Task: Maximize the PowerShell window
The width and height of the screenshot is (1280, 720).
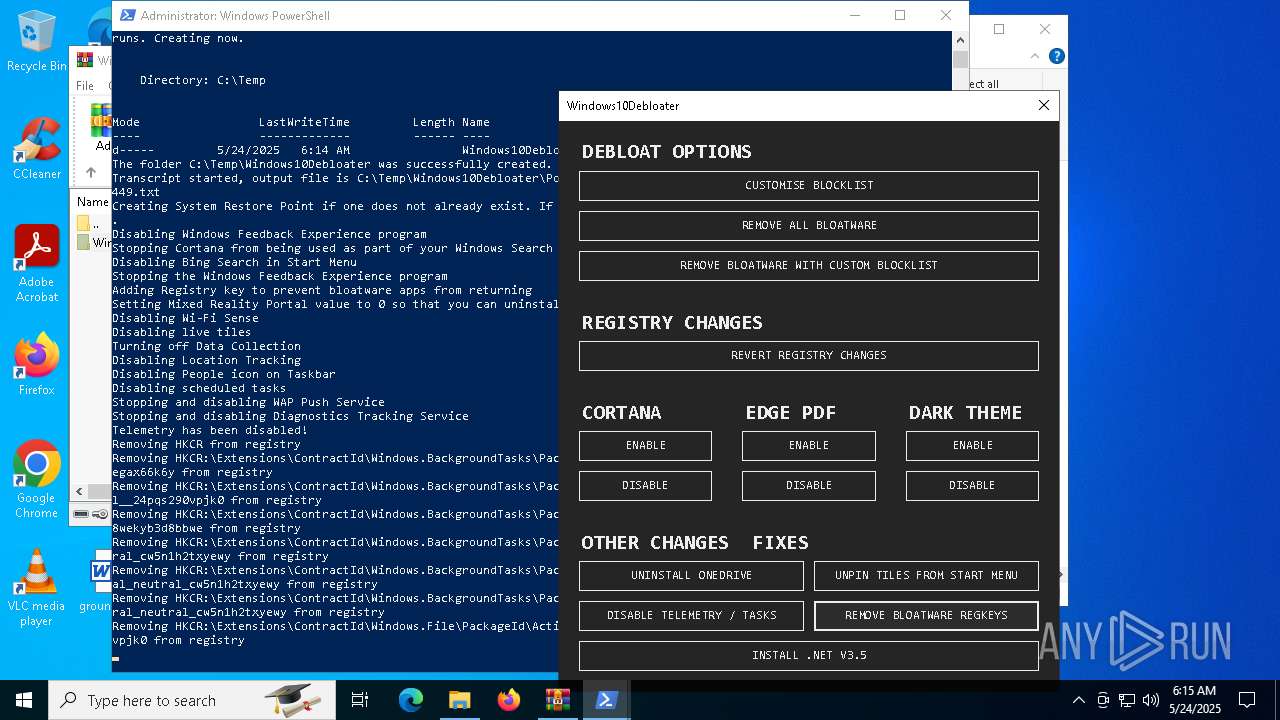Action: (900, 15)
